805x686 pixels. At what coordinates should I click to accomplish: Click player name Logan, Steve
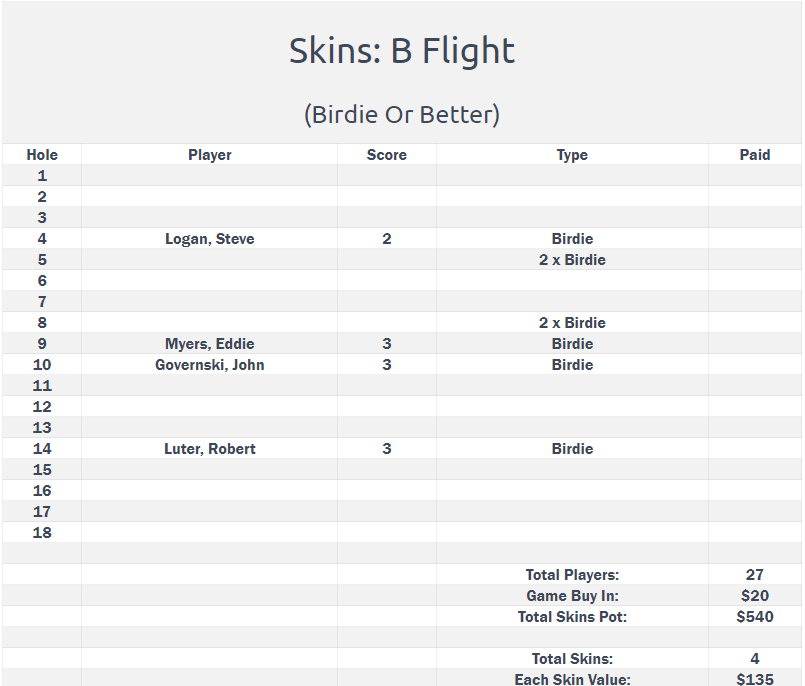point(209,239)
